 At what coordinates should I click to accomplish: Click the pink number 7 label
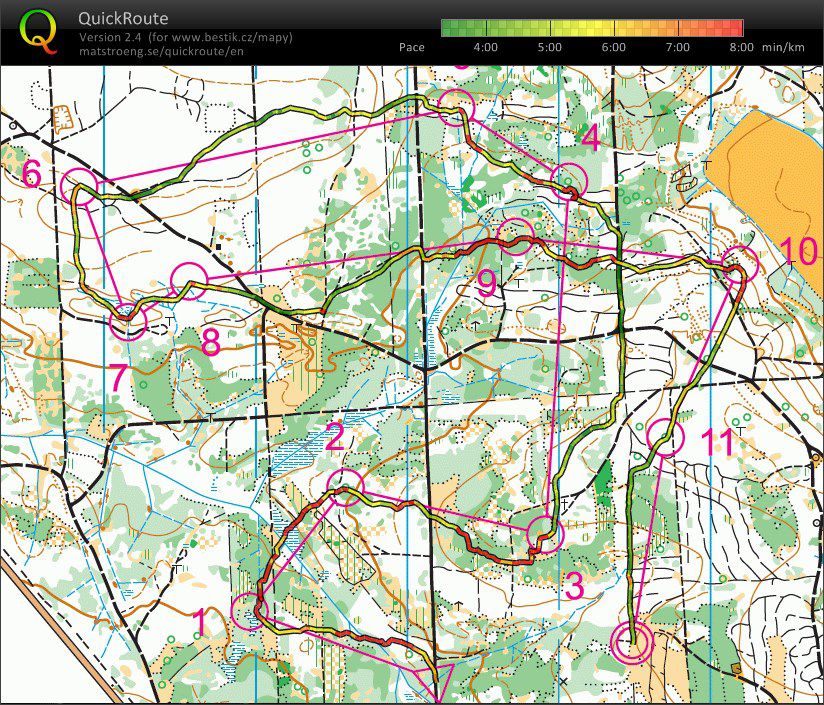[x=119, y=378]
